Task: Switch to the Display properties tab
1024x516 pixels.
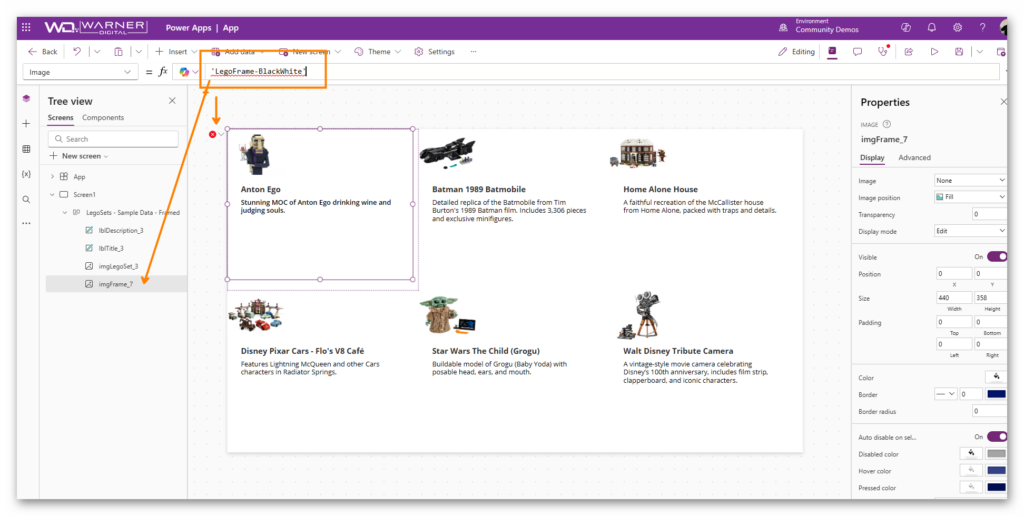Action: (872, 157)
